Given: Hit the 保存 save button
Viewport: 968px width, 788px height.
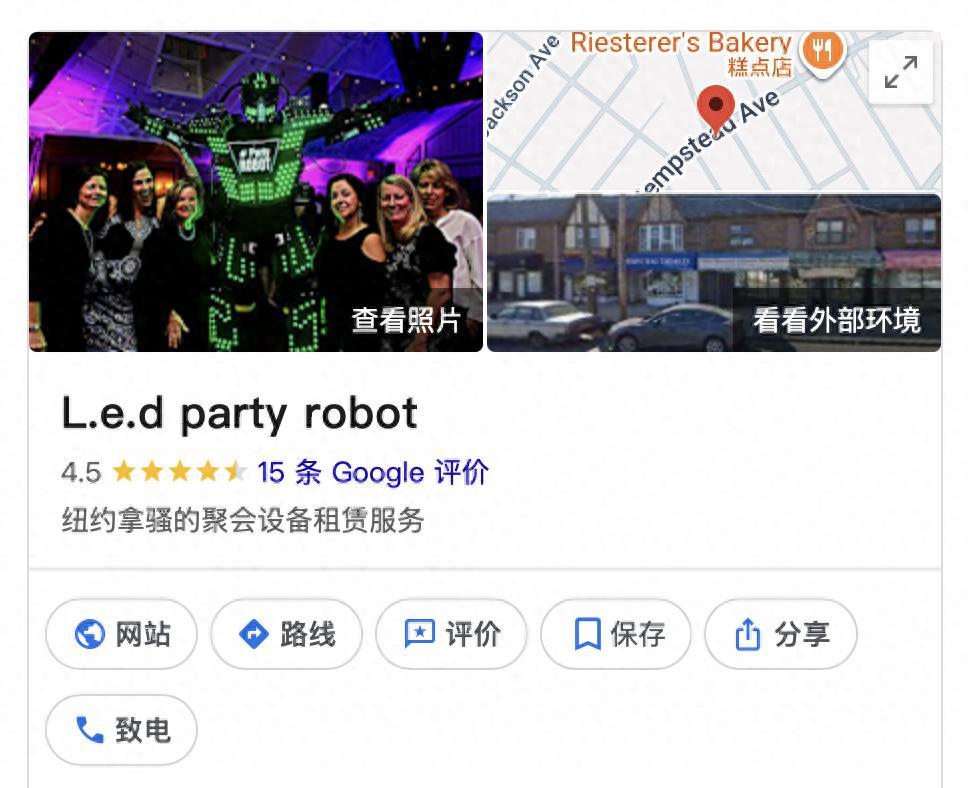Looking at the screenshot, I should click(616, 634).
